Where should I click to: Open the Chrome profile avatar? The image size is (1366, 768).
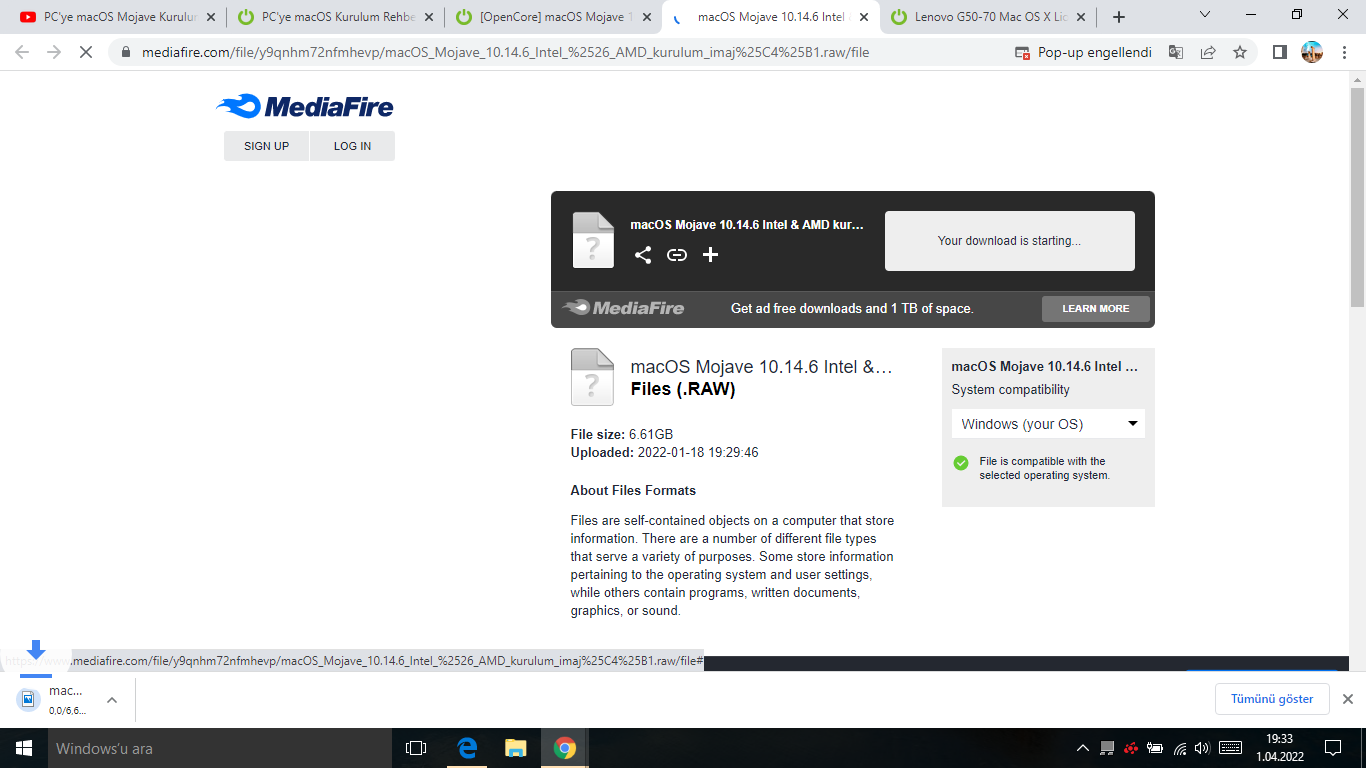coord(1312,52)
